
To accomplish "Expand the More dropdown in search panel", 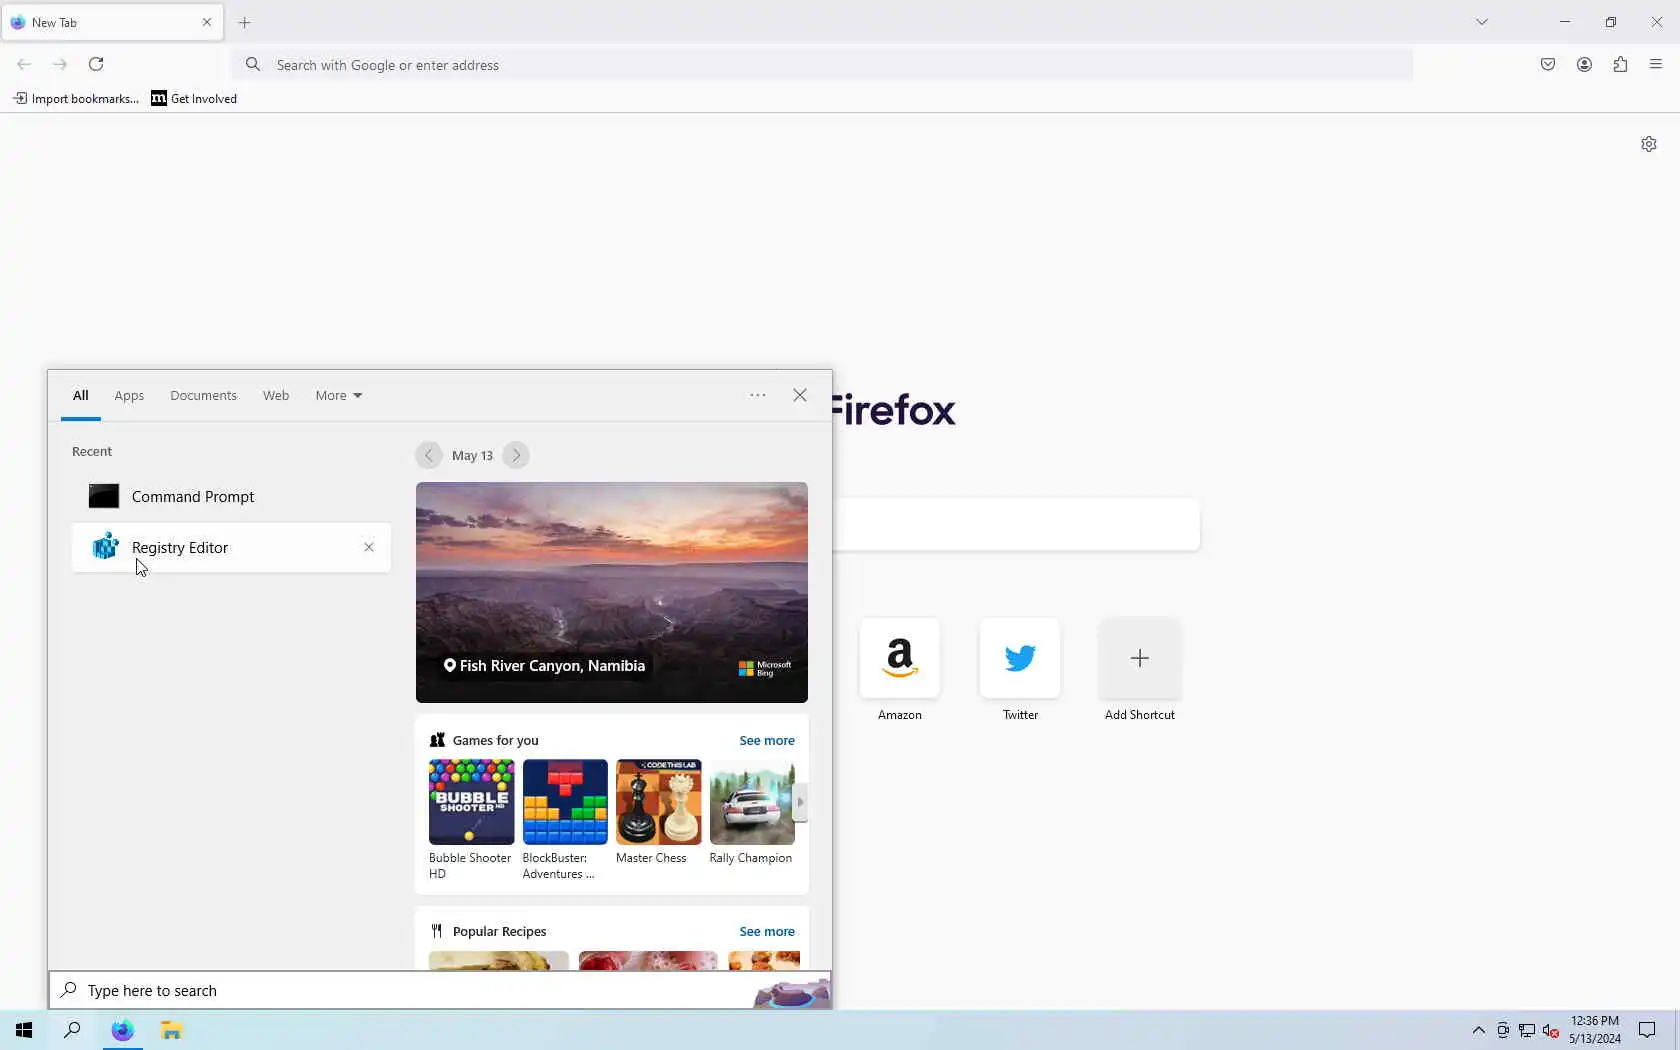I will (x=339, y=396).
